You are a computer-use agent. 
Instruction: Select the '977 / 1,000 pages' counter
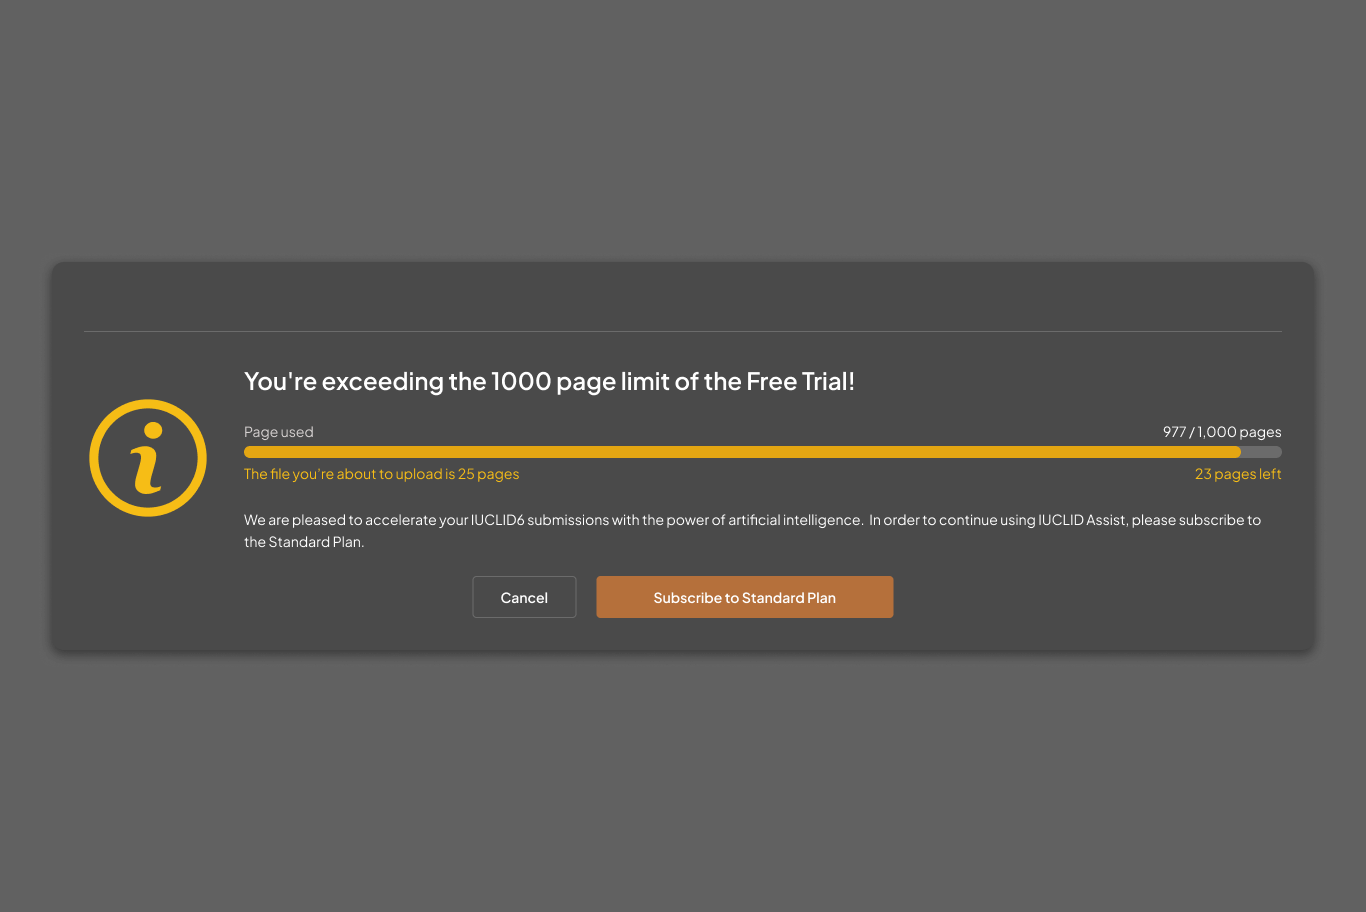pyautogui.click(x=1222, y=432)
